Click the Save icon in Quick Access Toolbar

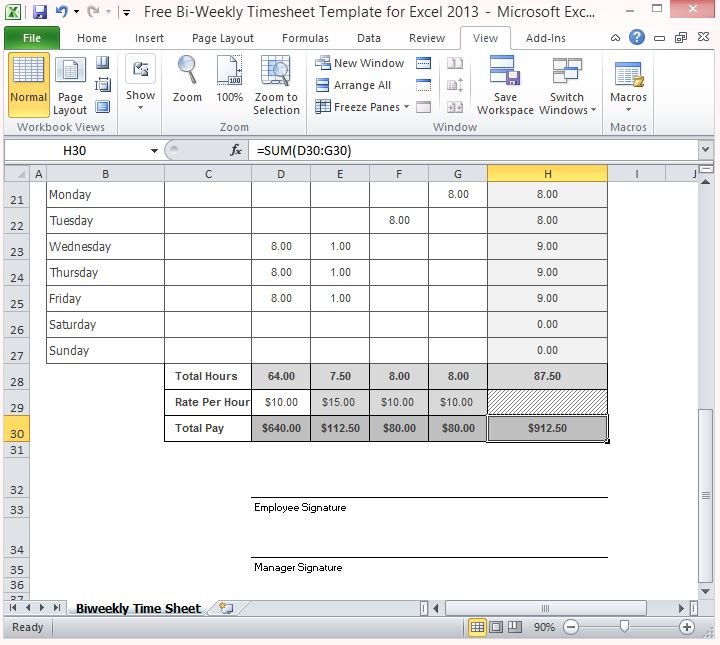40,13
